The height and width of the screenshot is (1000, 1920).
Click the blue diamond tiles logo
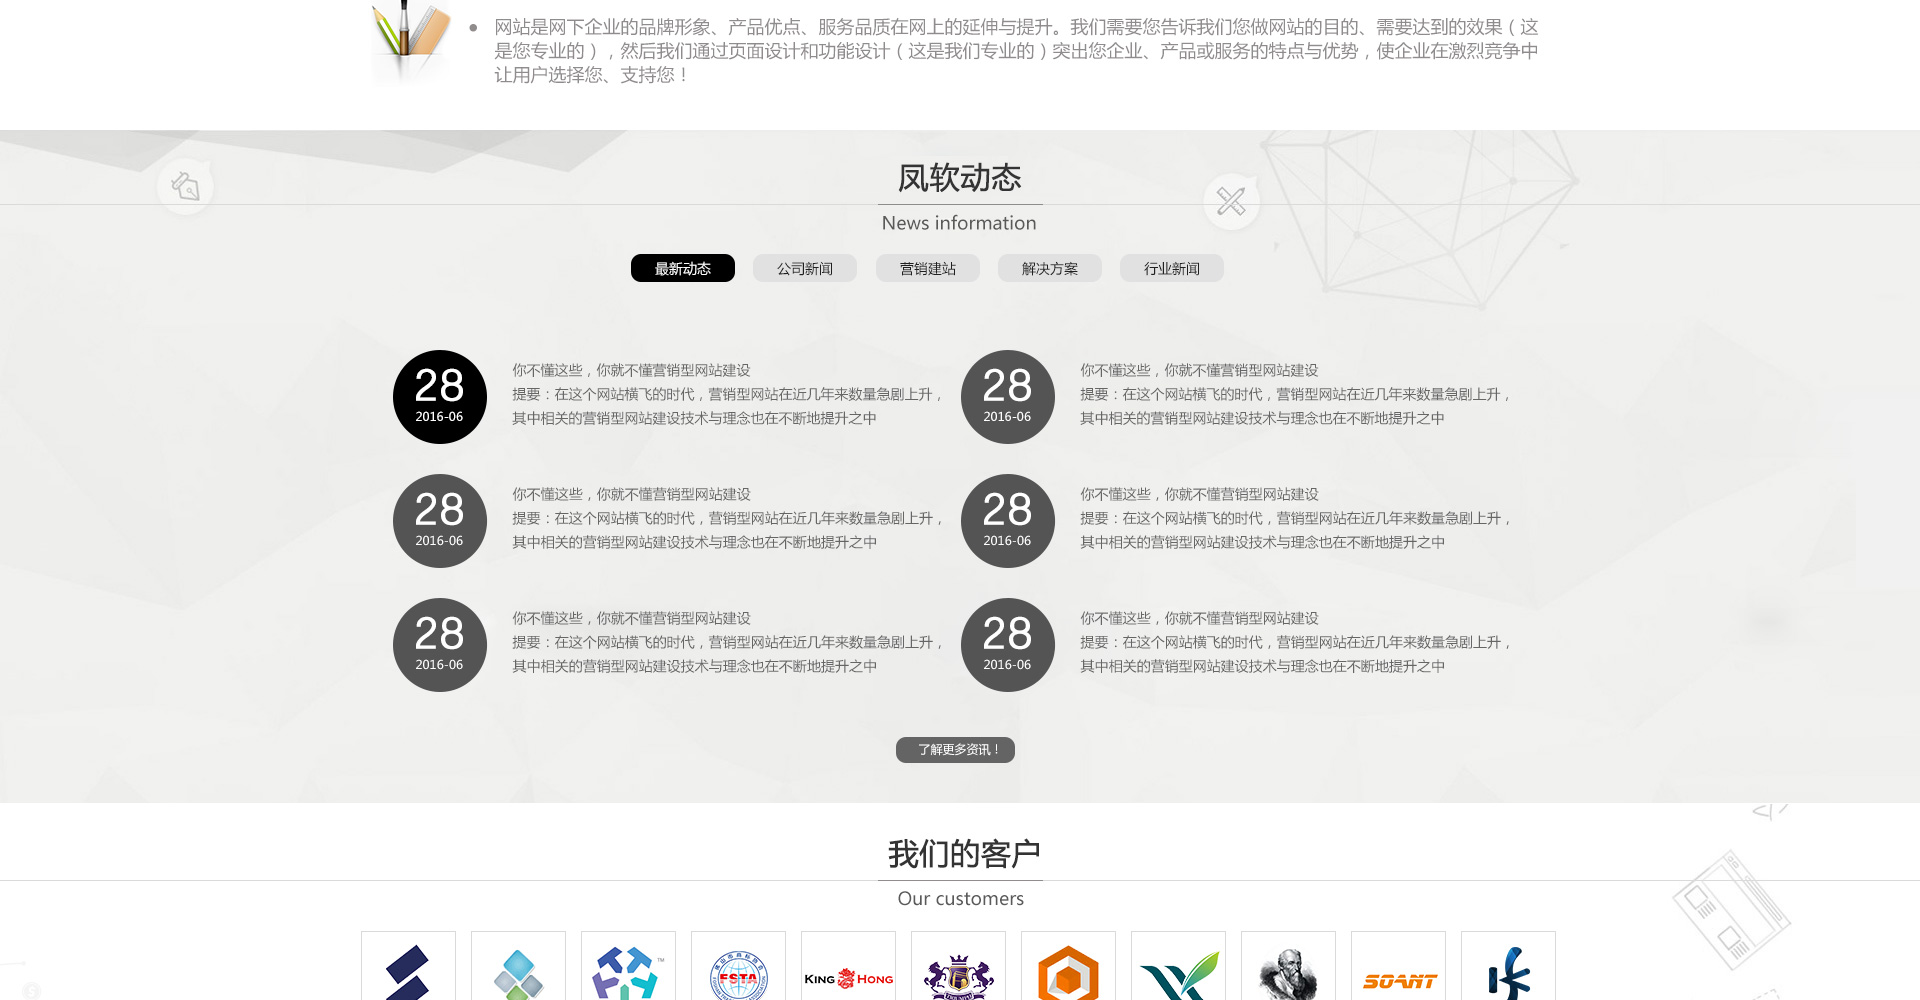(518, 973)
